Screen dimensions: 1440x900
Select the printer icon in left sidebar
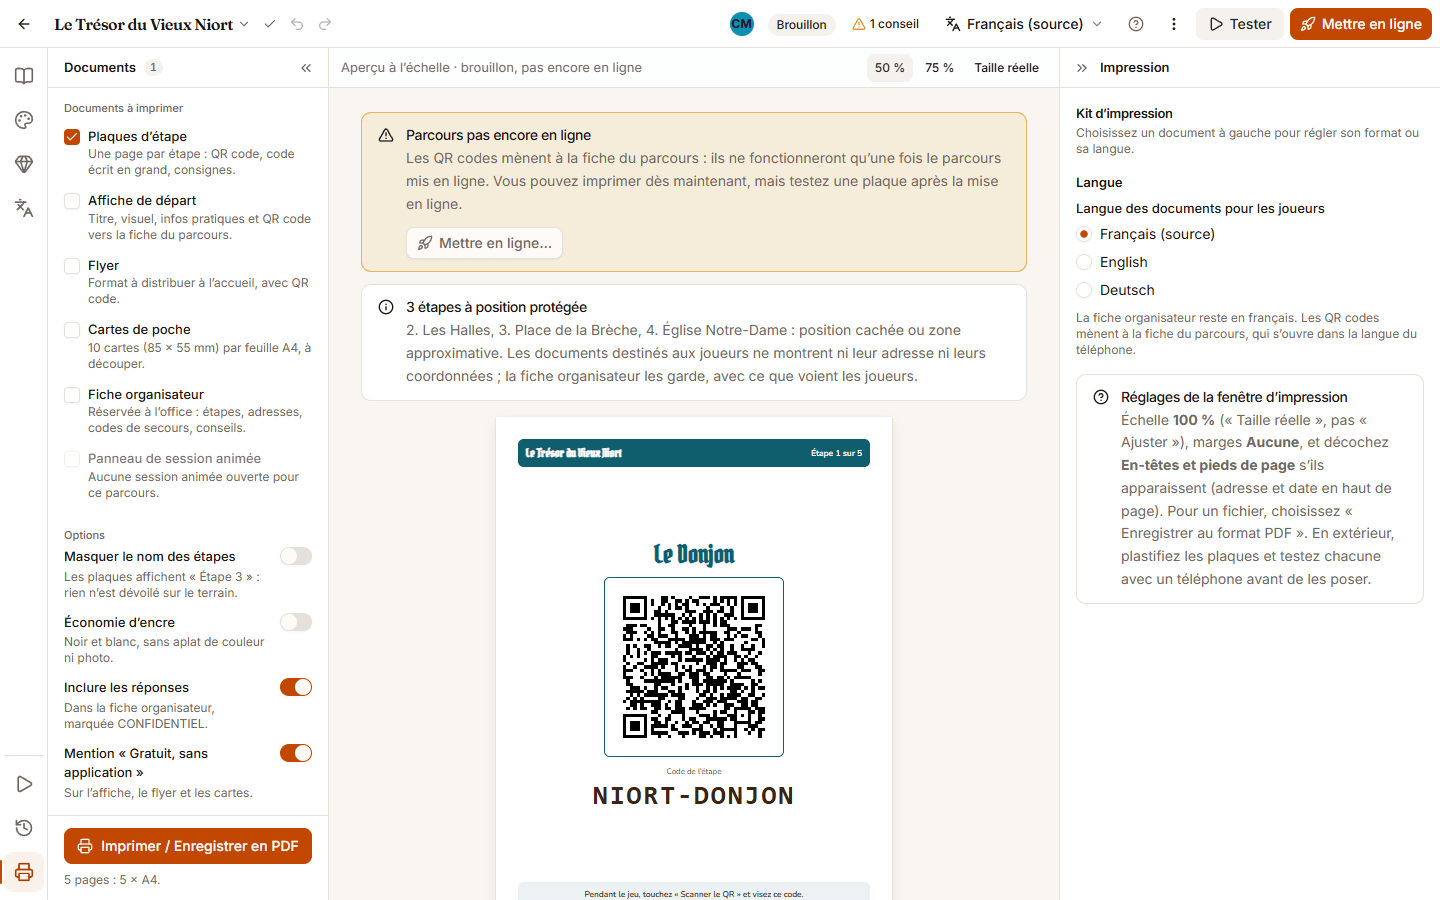coord(24,872)
